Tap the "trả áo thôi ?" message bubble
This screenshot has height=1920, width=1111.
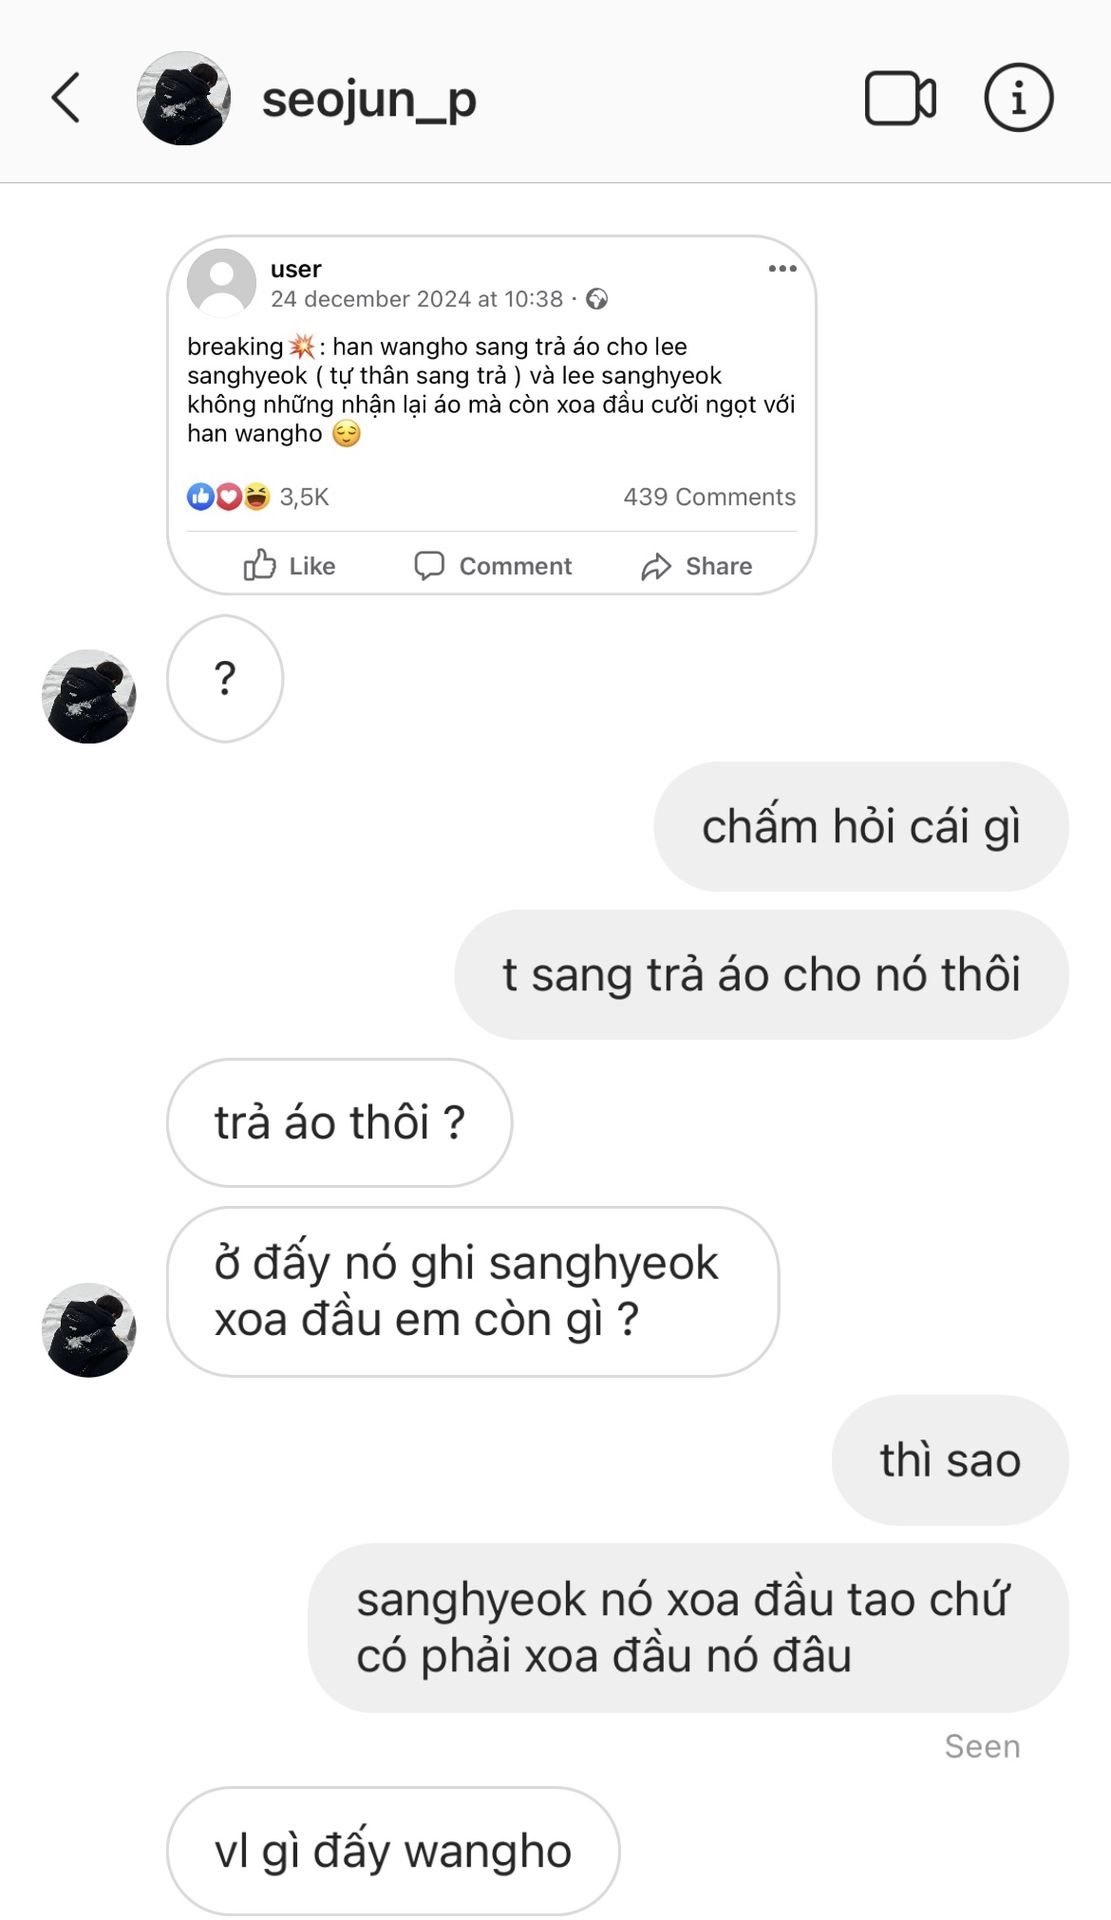(x=339, y=1123)
